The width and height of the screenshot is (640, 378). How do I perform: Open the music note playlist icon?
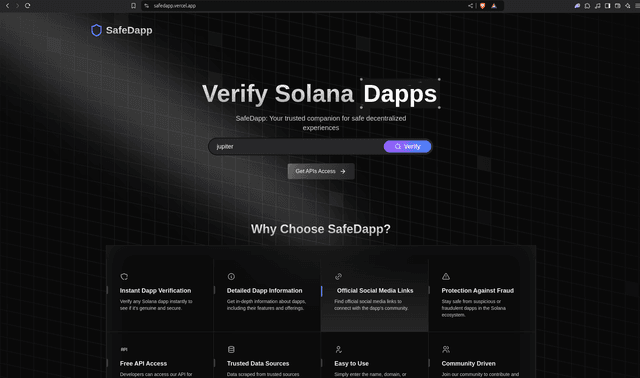point(598,6)
